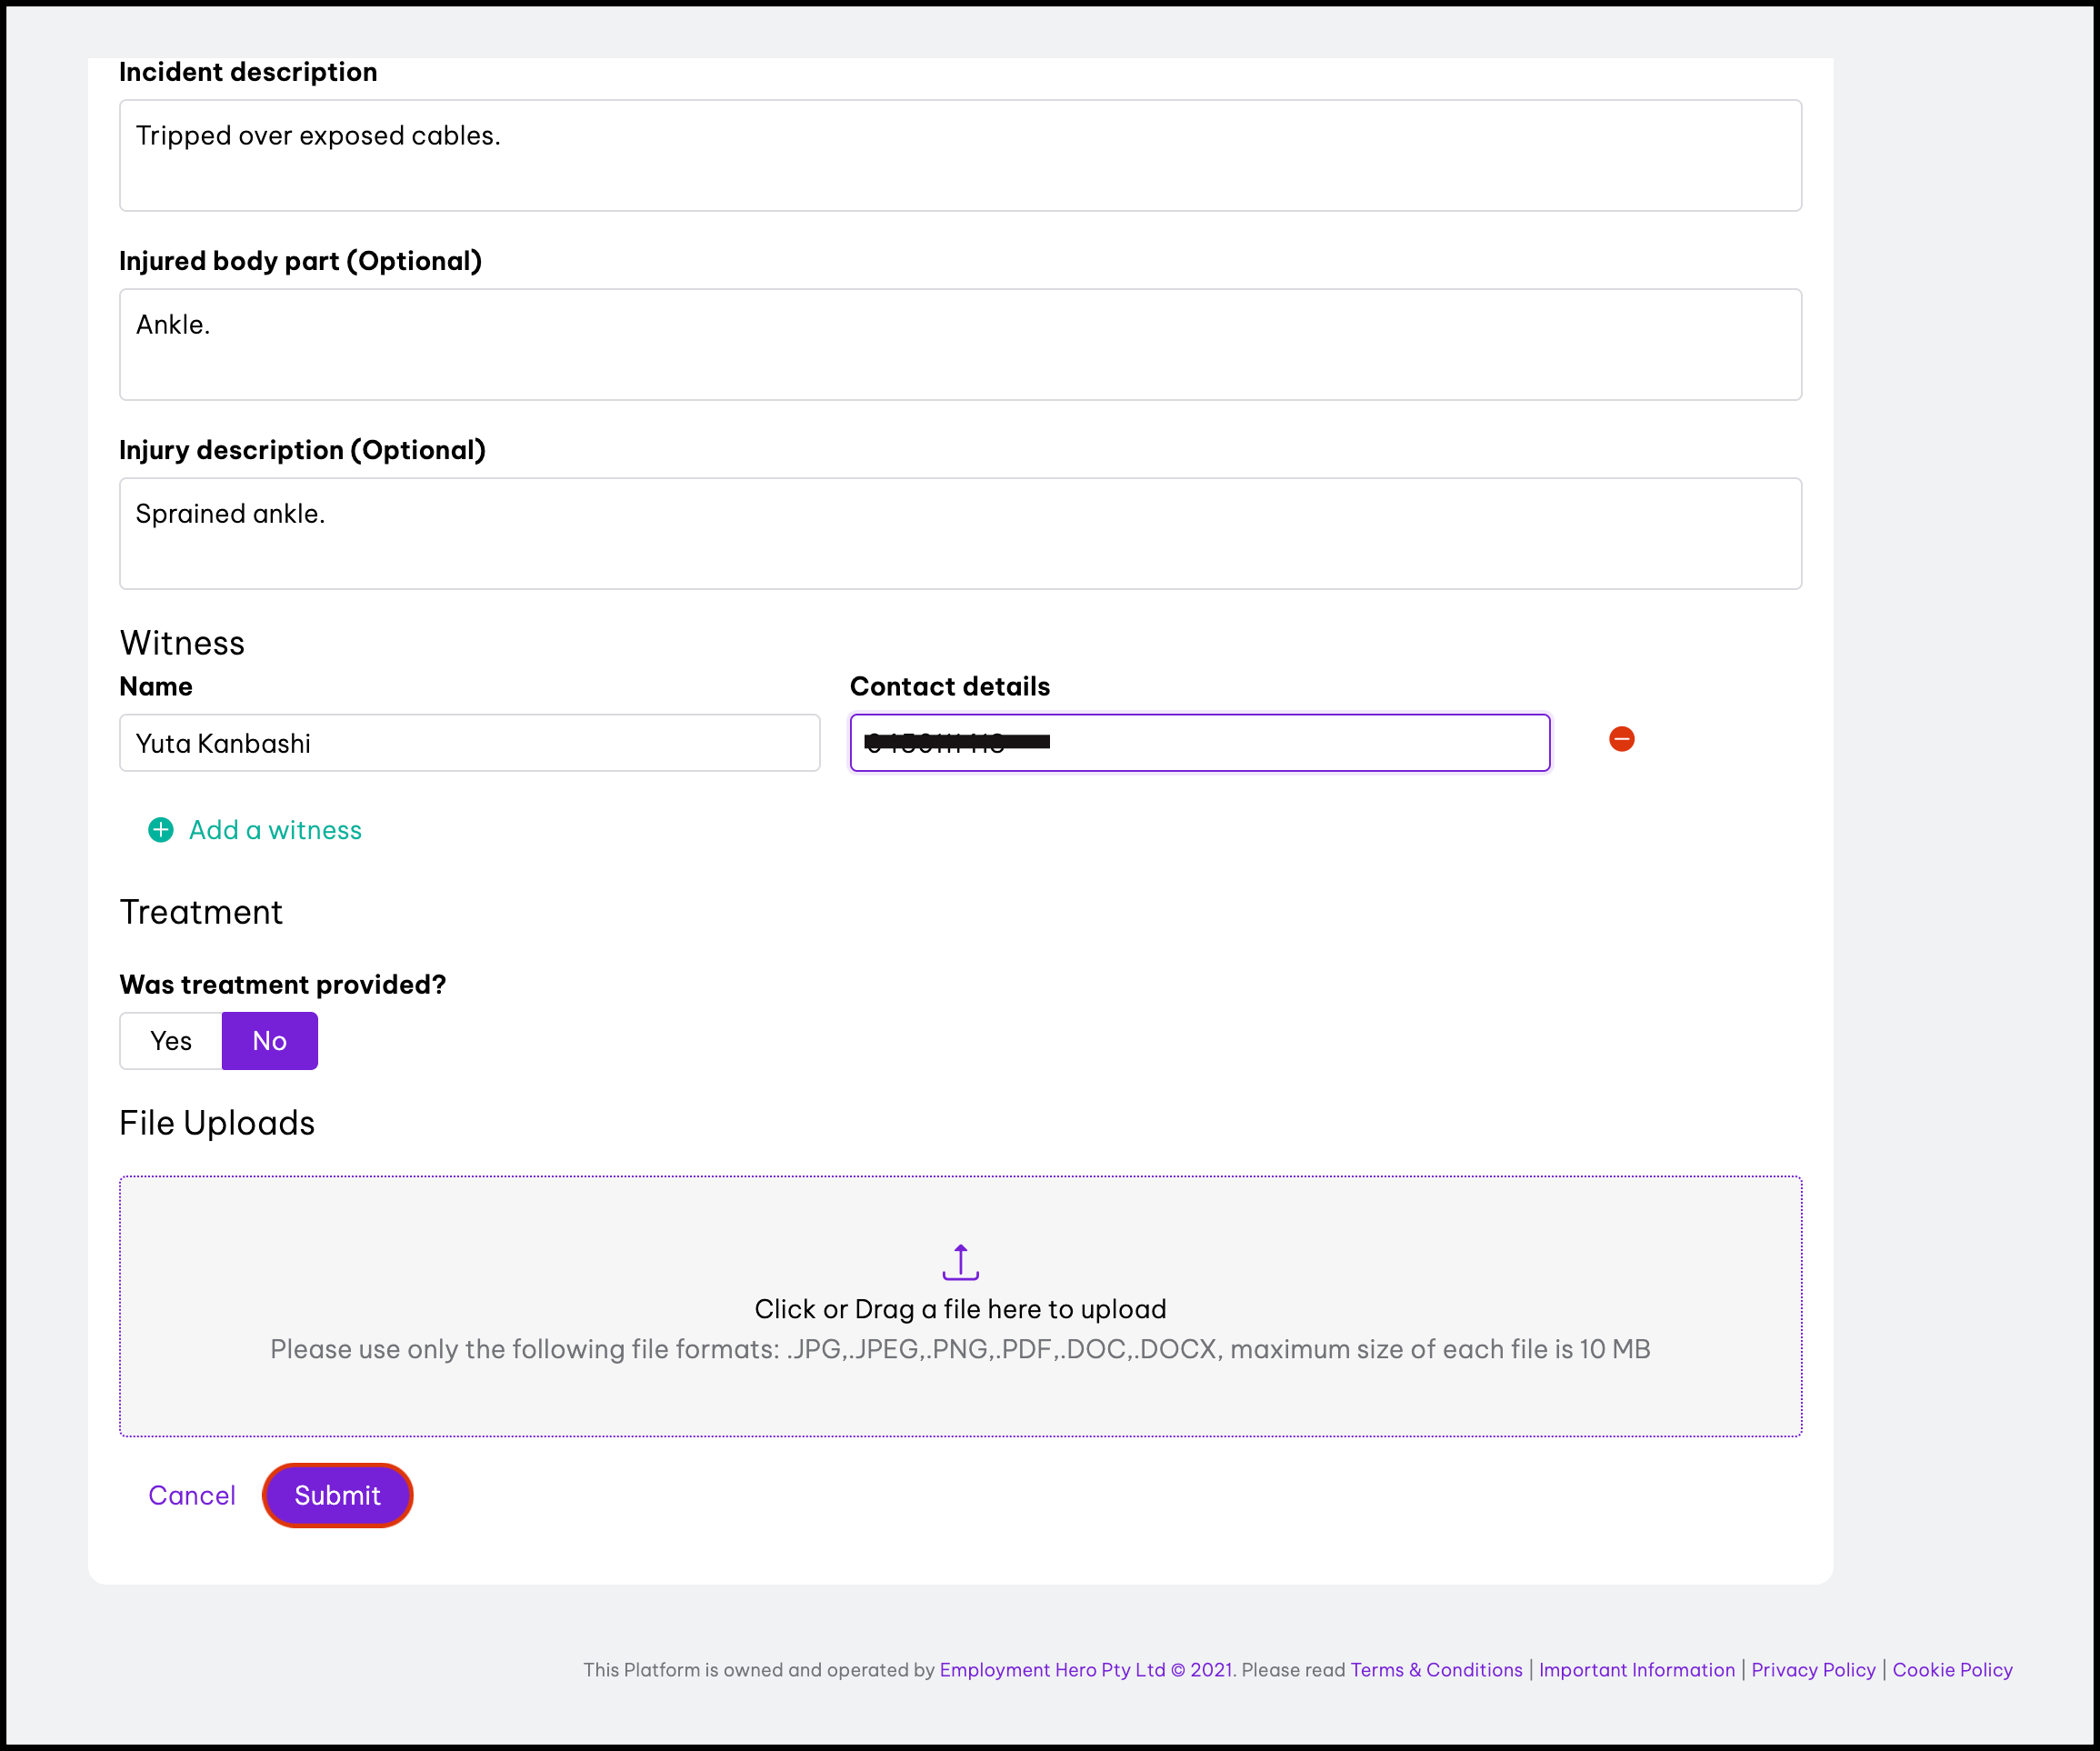Click the Submit button
The height and width of the screenshot is (1751, 2100).
(337, 1495)
